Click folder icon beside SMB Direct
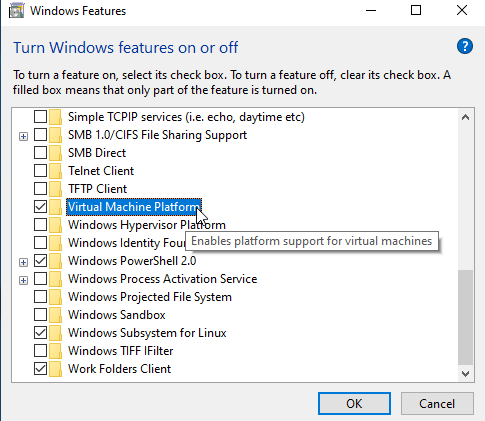 (x=55, y=153)
